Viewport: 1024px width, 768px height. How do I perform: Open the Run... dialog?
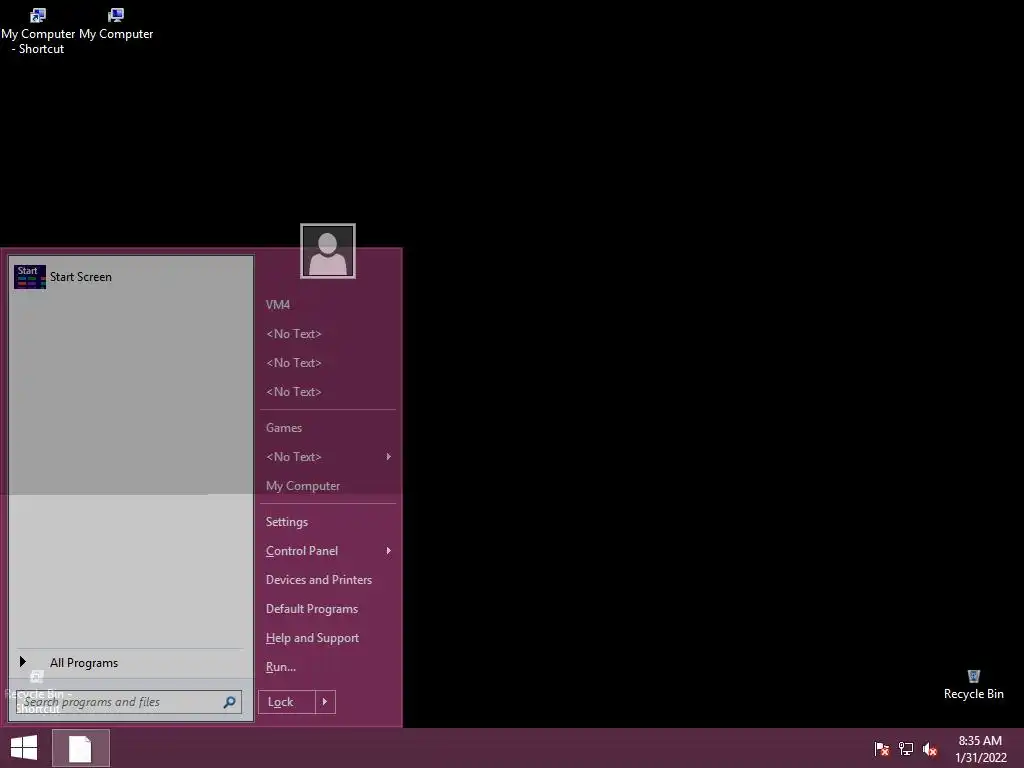pyautogui.click(x=281, y=667)
